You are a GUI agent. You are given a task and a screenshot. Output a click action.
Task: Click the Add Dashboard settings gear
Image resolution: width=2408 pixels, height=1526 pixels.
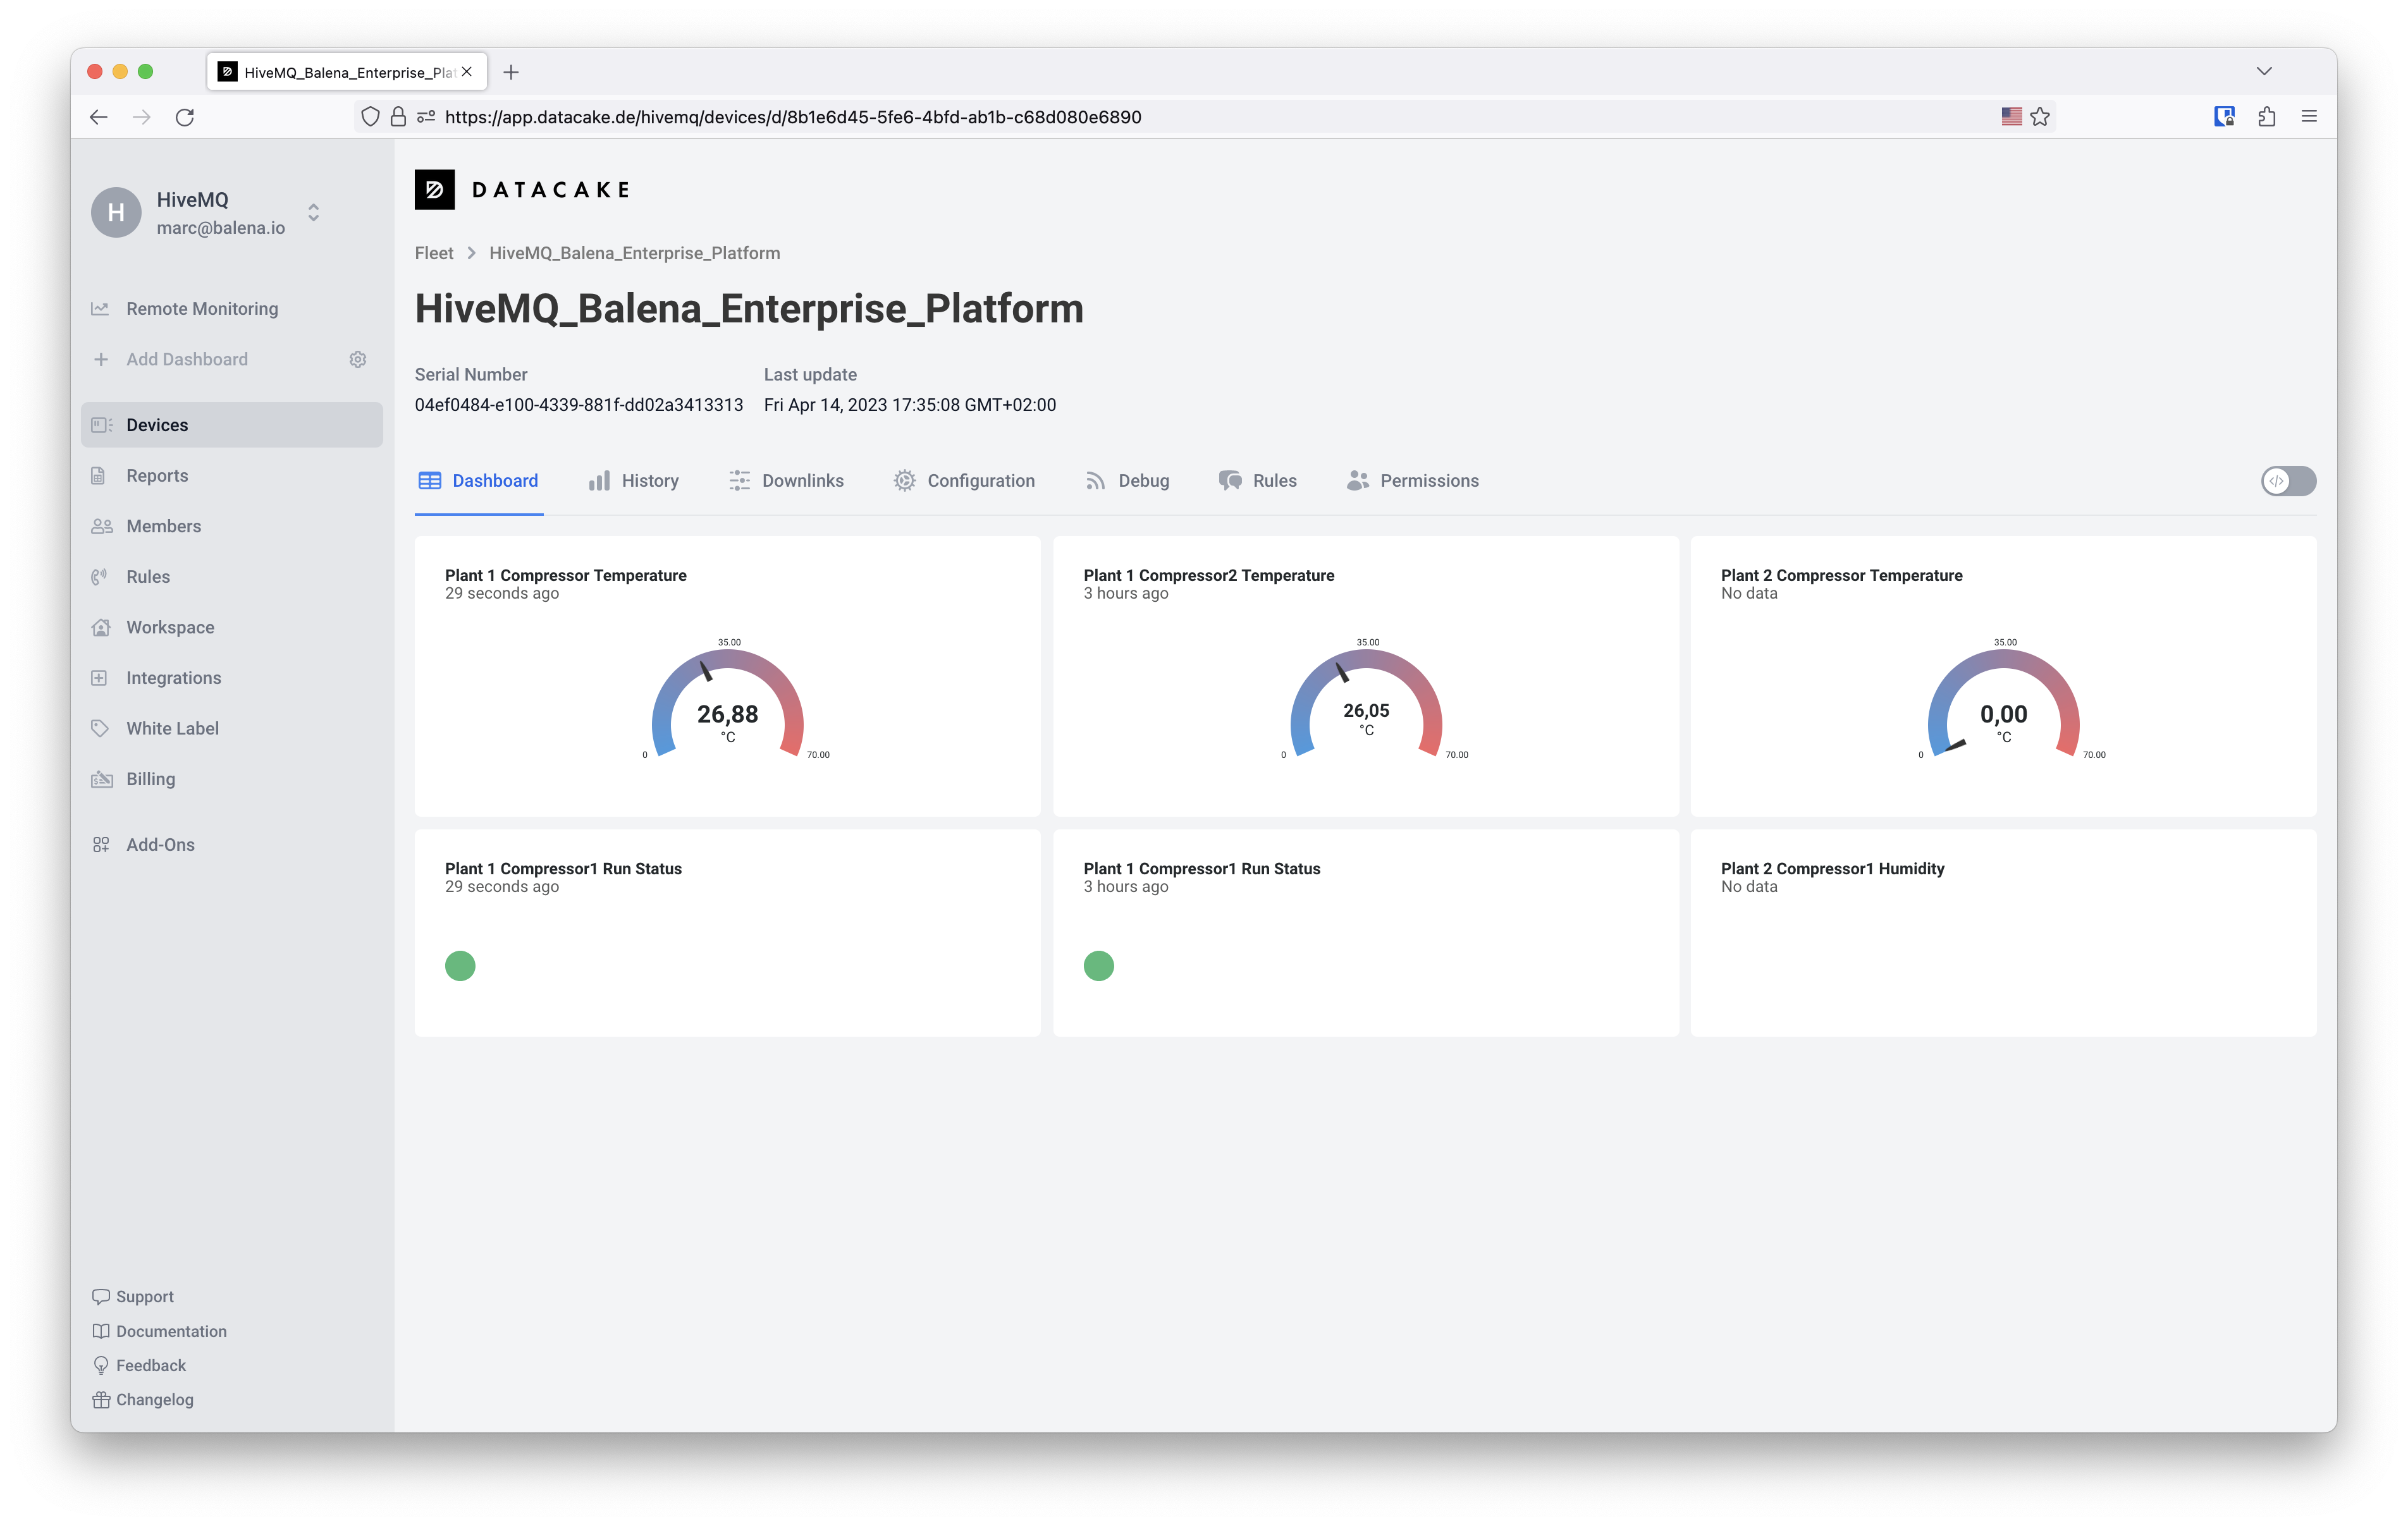357,359
